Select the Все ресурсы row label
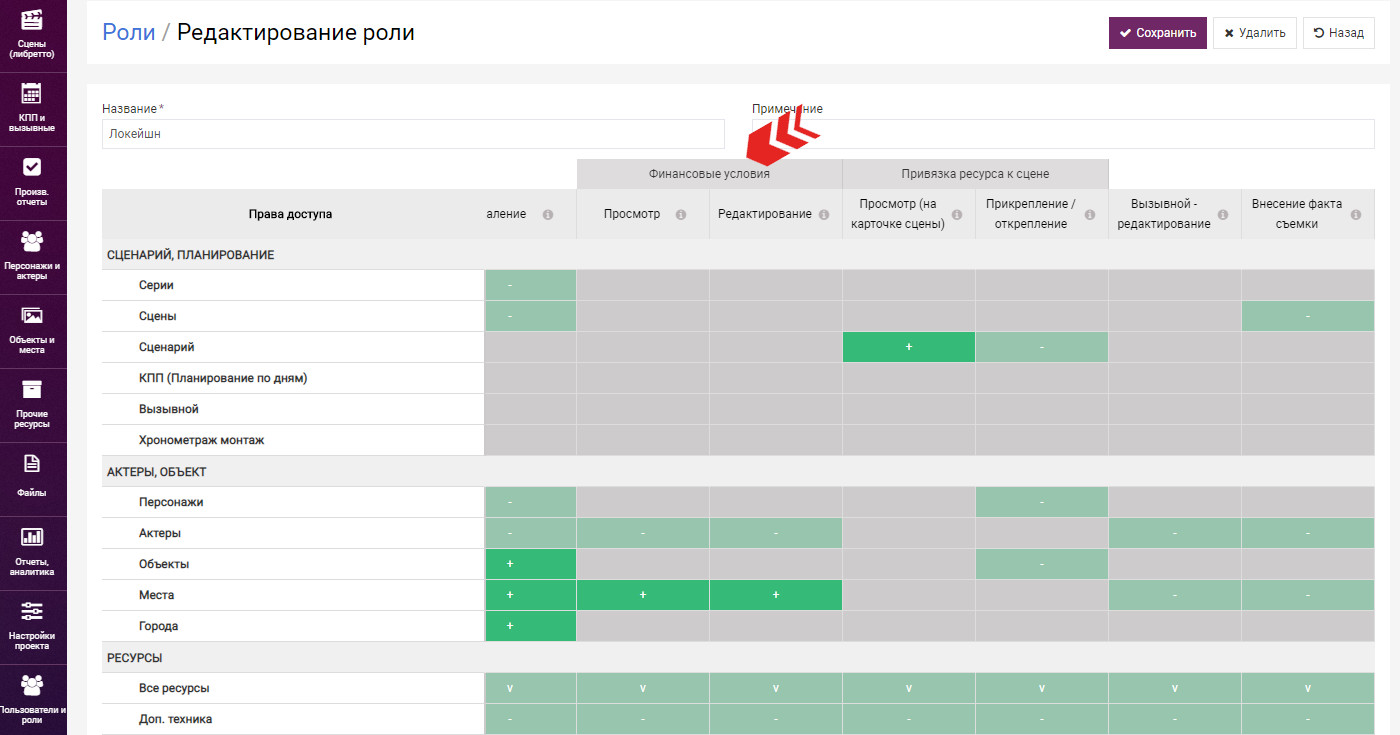This screenshot has width=1400, height=735. (174, 688)
